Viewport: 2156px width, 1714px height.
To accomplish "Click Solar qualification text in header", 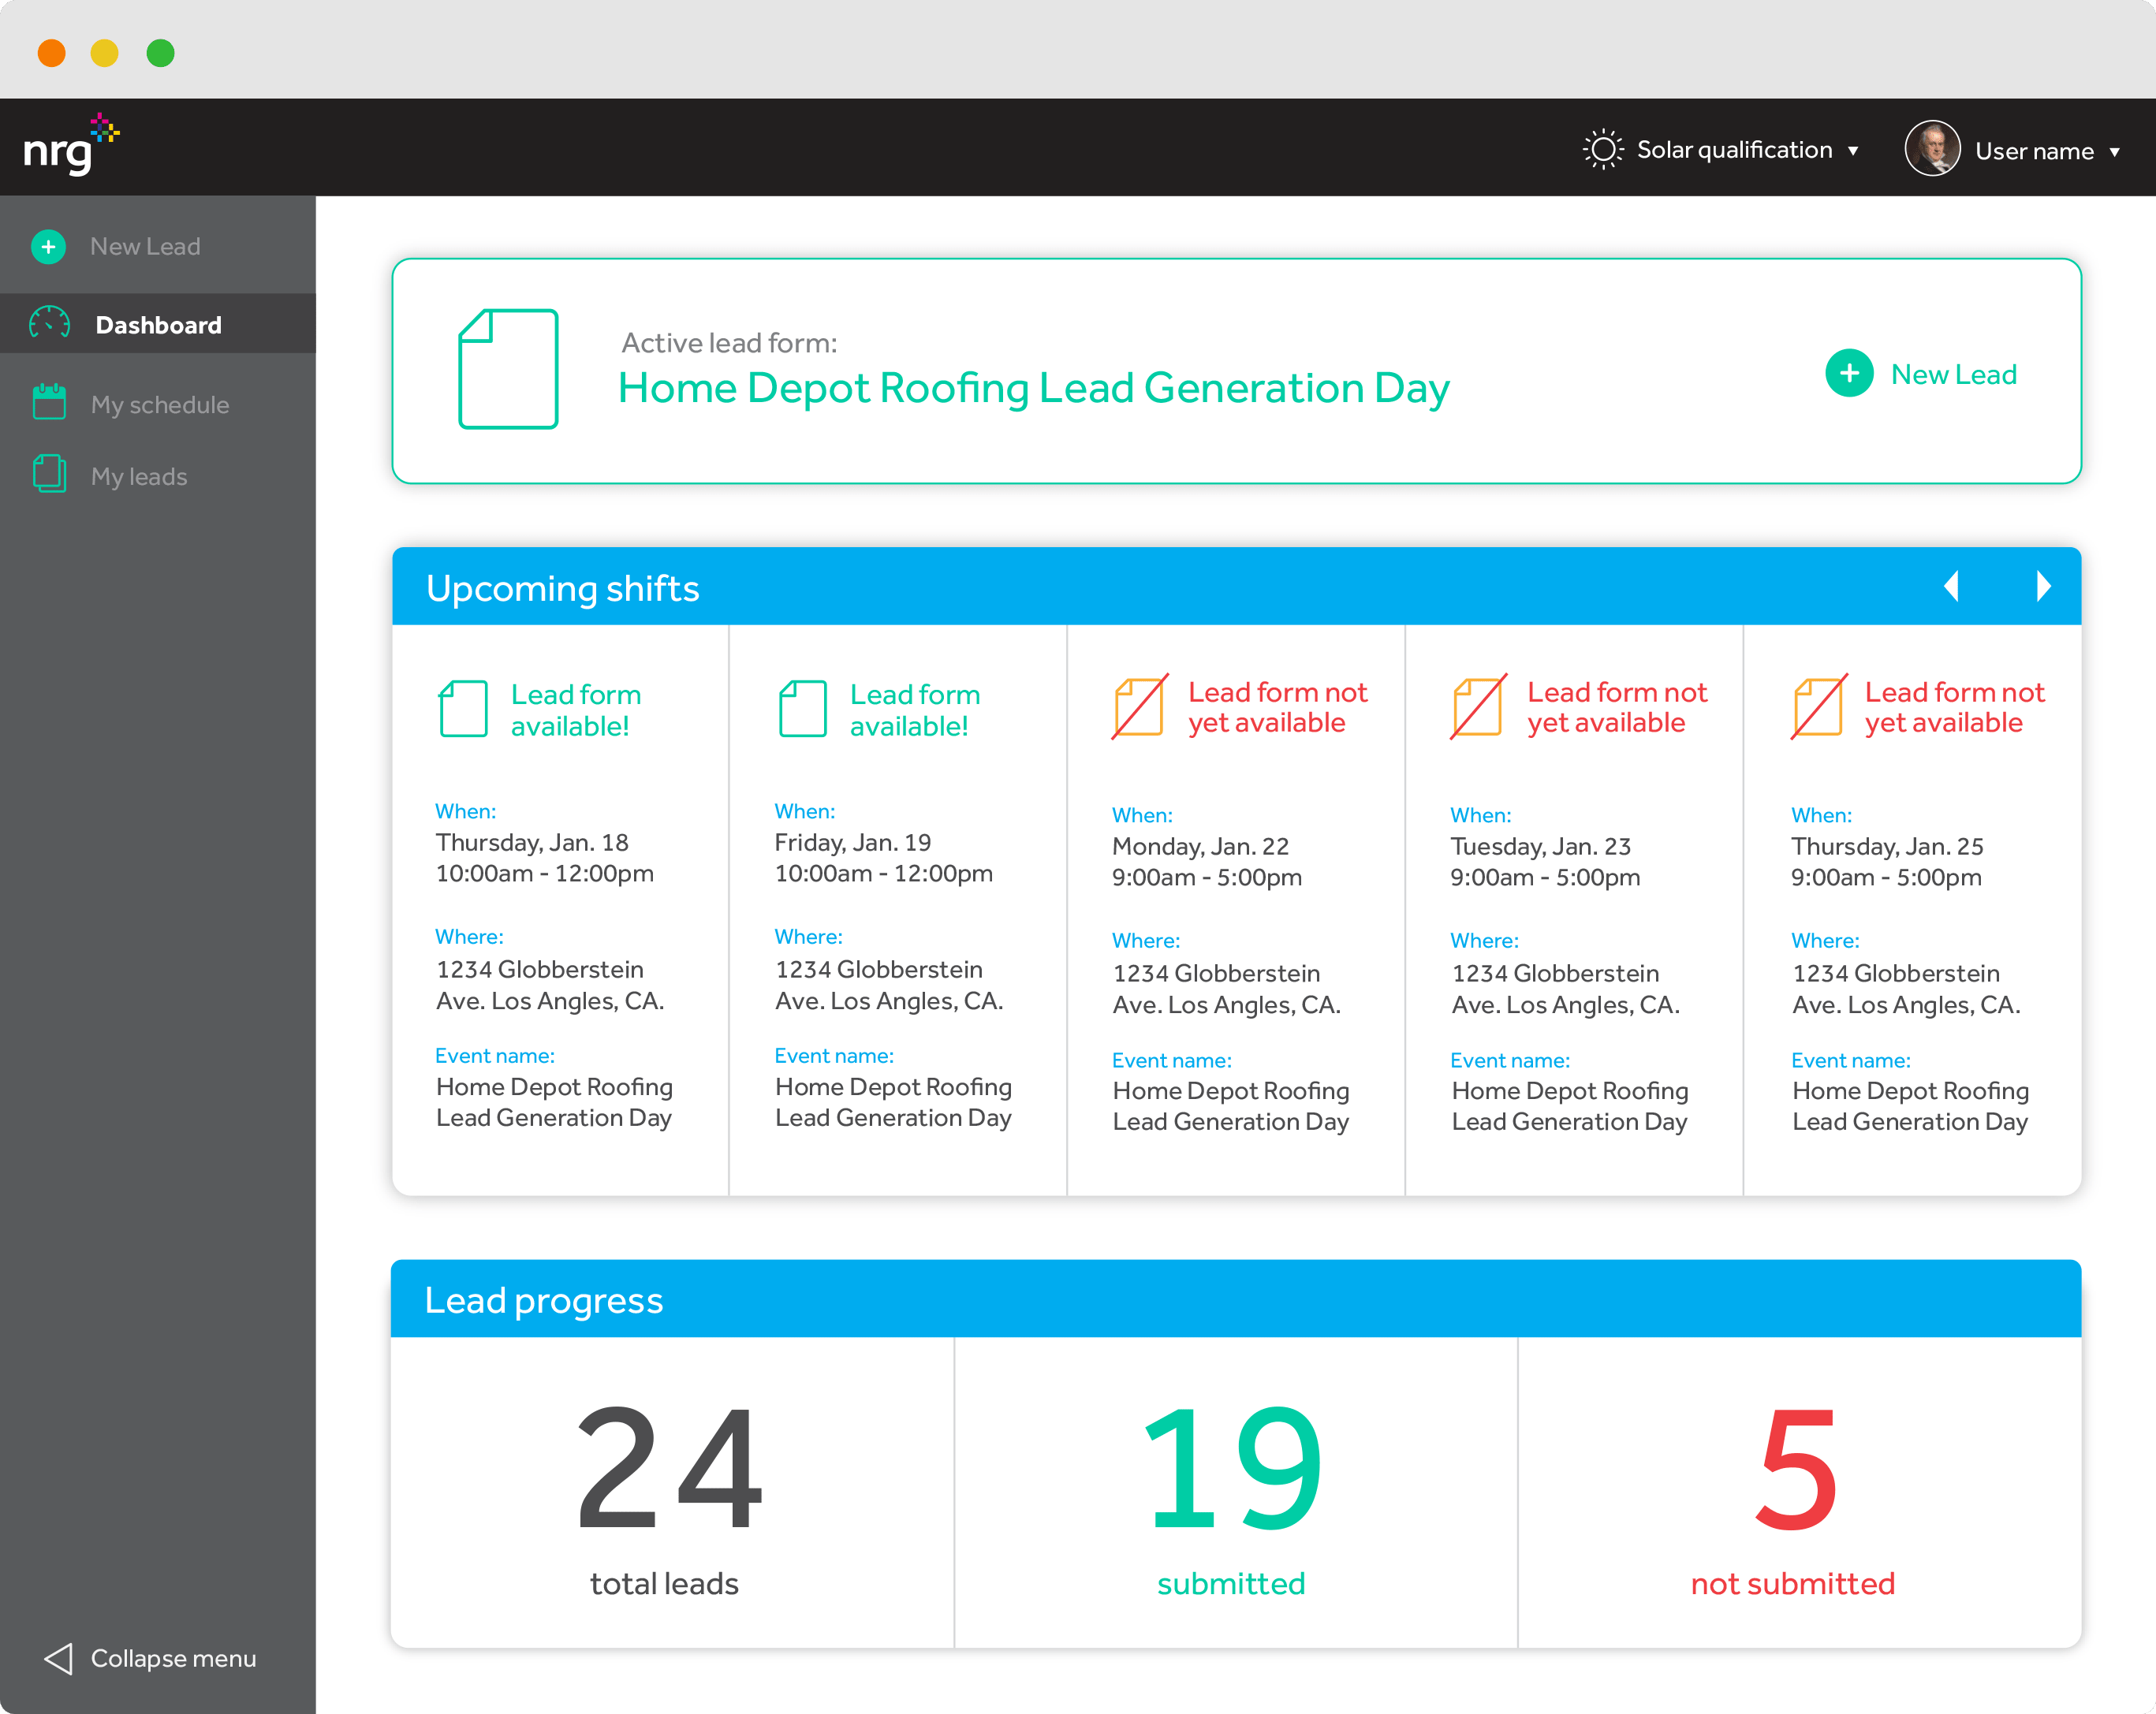I will coord(1734,150).
